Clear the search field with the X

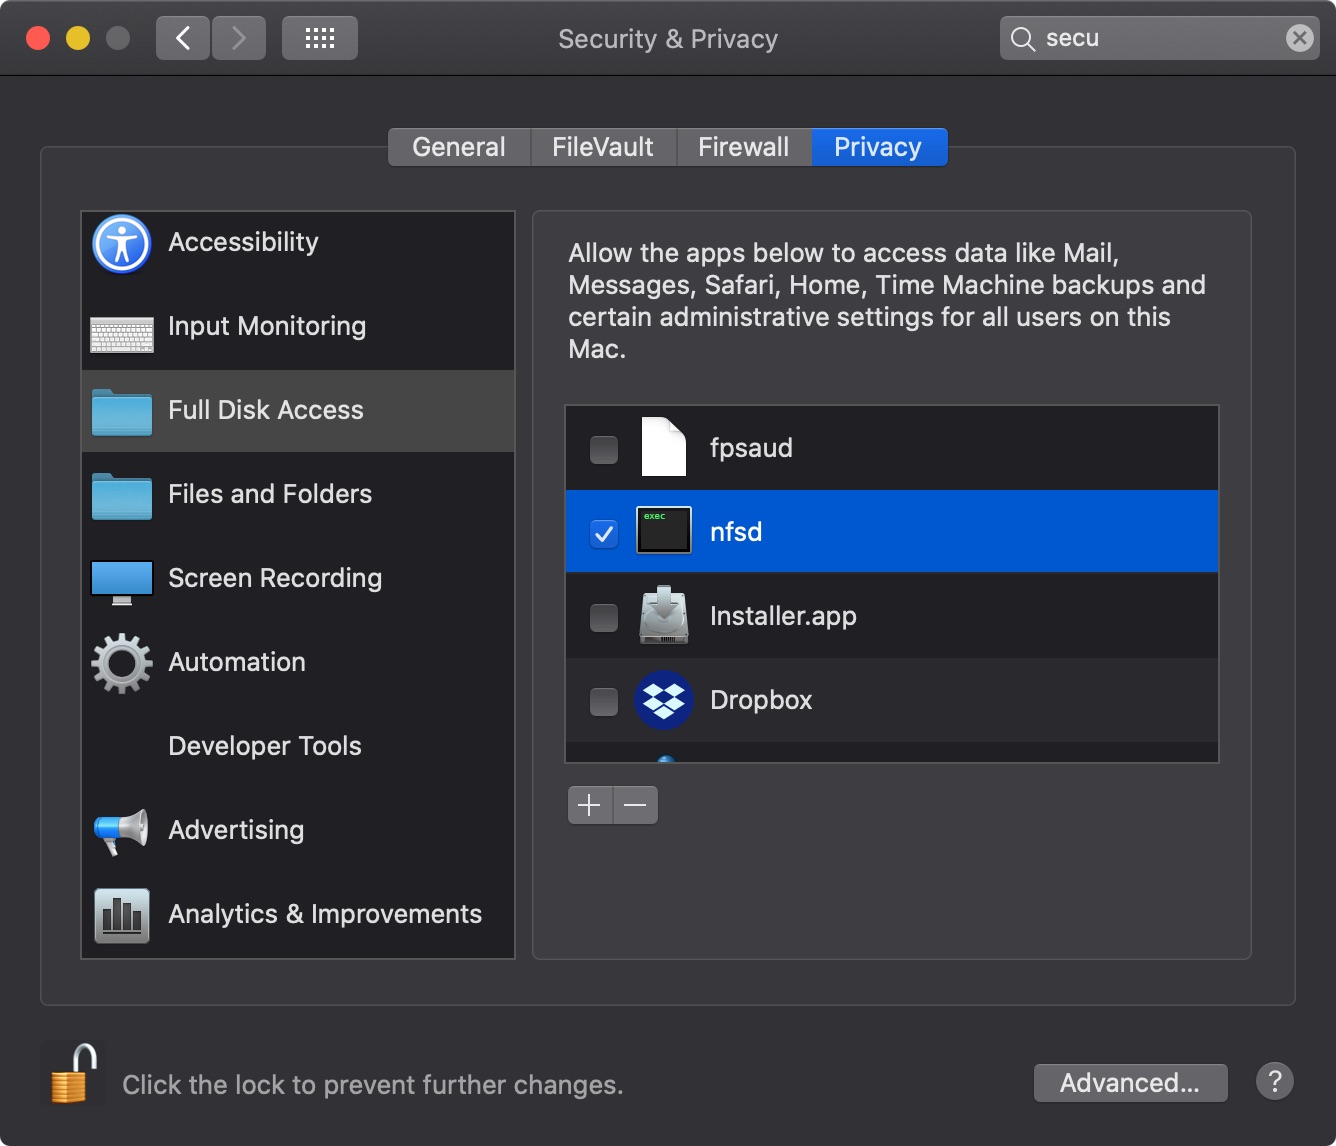tap(1299, 38)
